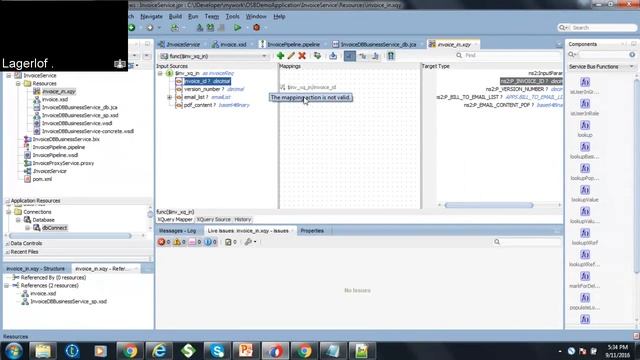Toggle the red error filter in Live Issues
Screen dimensions: 640x360
coord(164,242)
